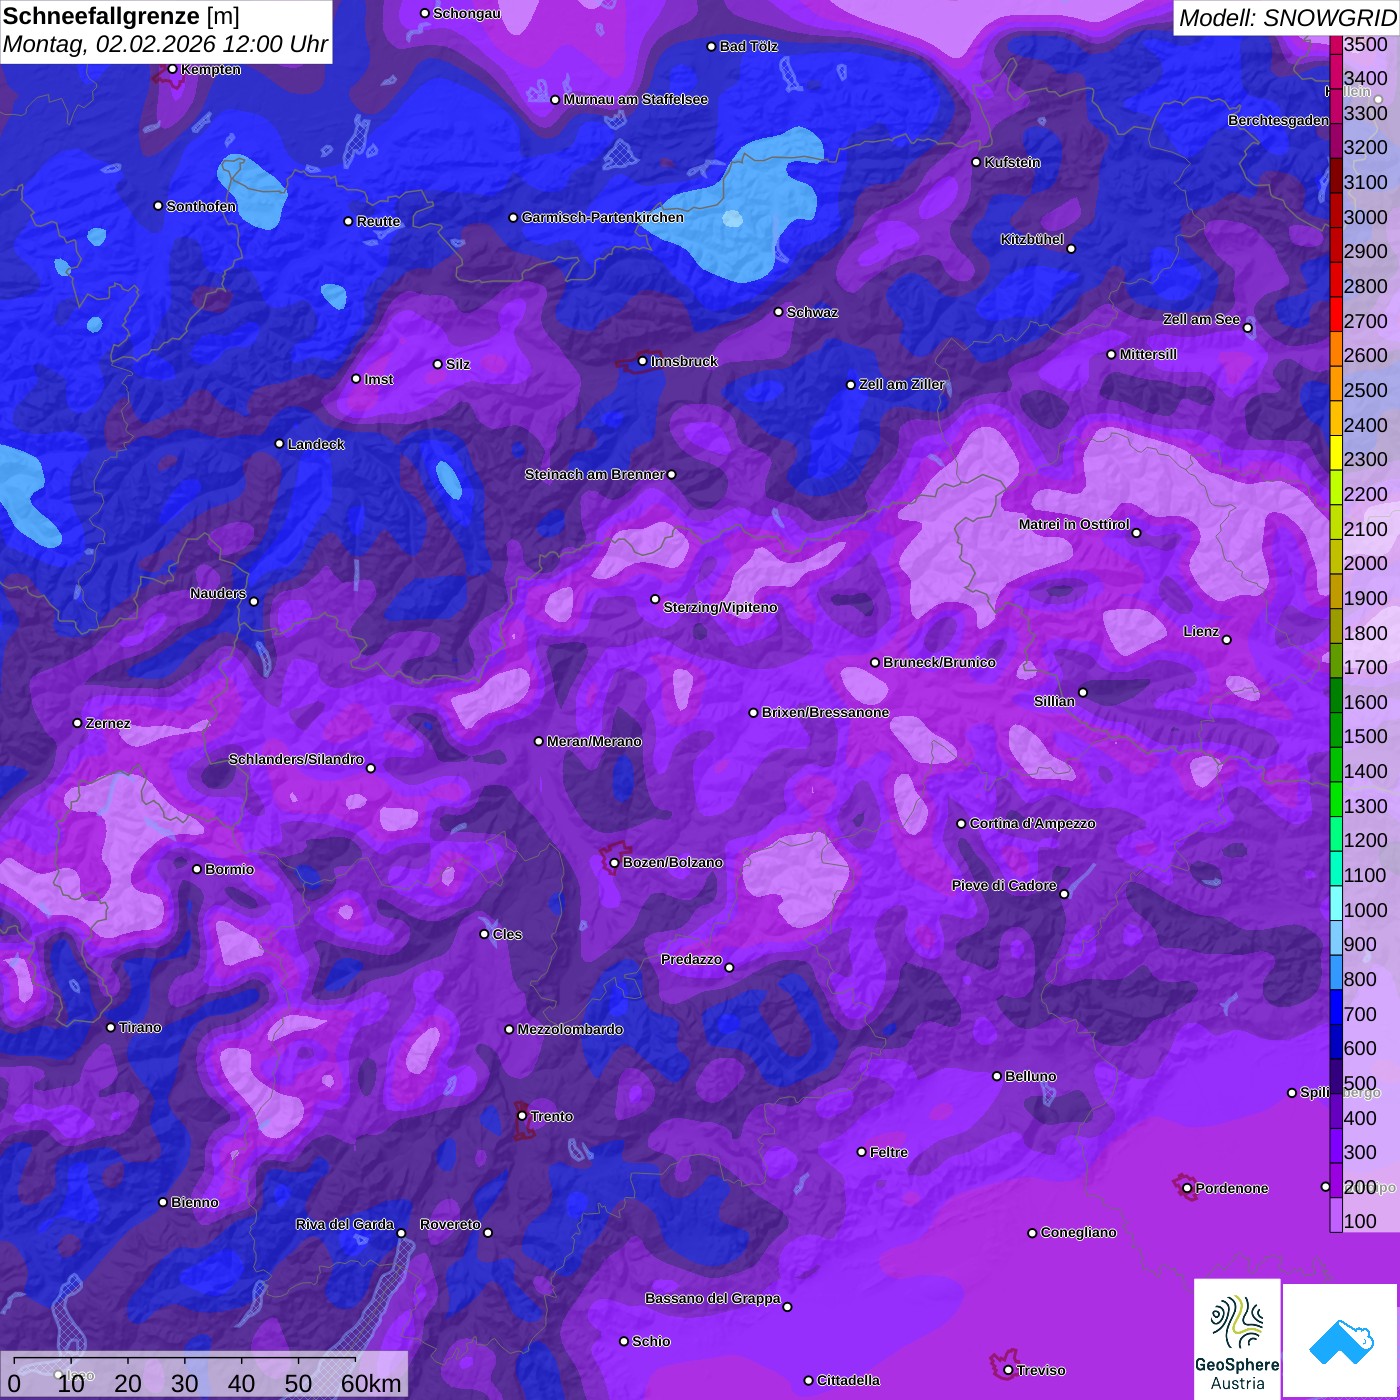The width and height of the screenshot is (1400, 1400).
Task: Click the Kempten city marker
Action: tap(172, 69)
